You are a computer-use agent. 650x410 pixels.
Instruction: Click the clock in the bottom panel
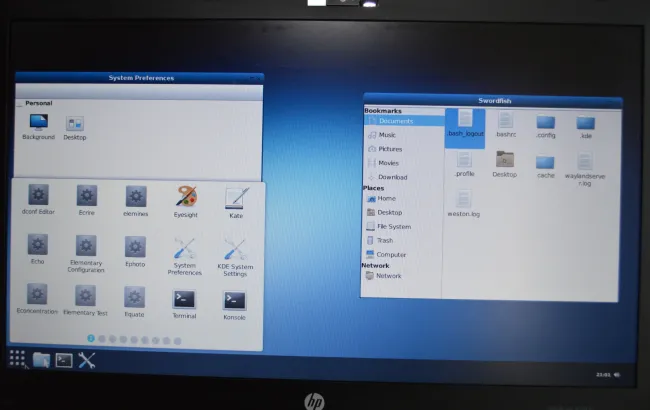click(x=603, y=375)
